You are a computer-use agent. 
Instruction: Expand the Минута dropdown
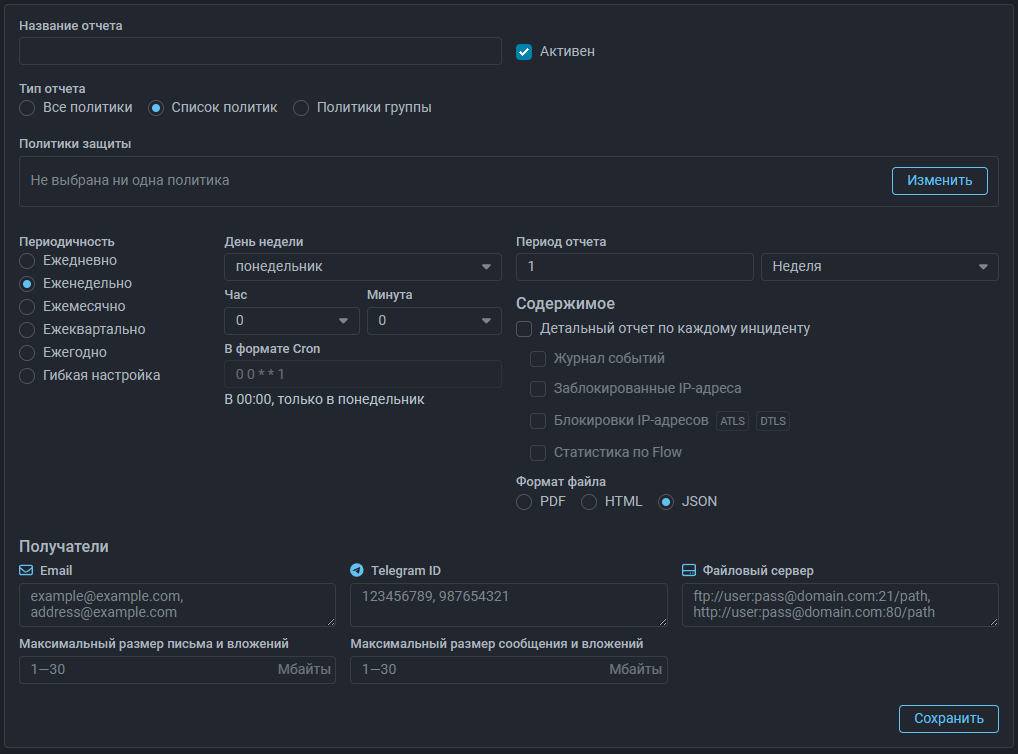coord(433,320)
